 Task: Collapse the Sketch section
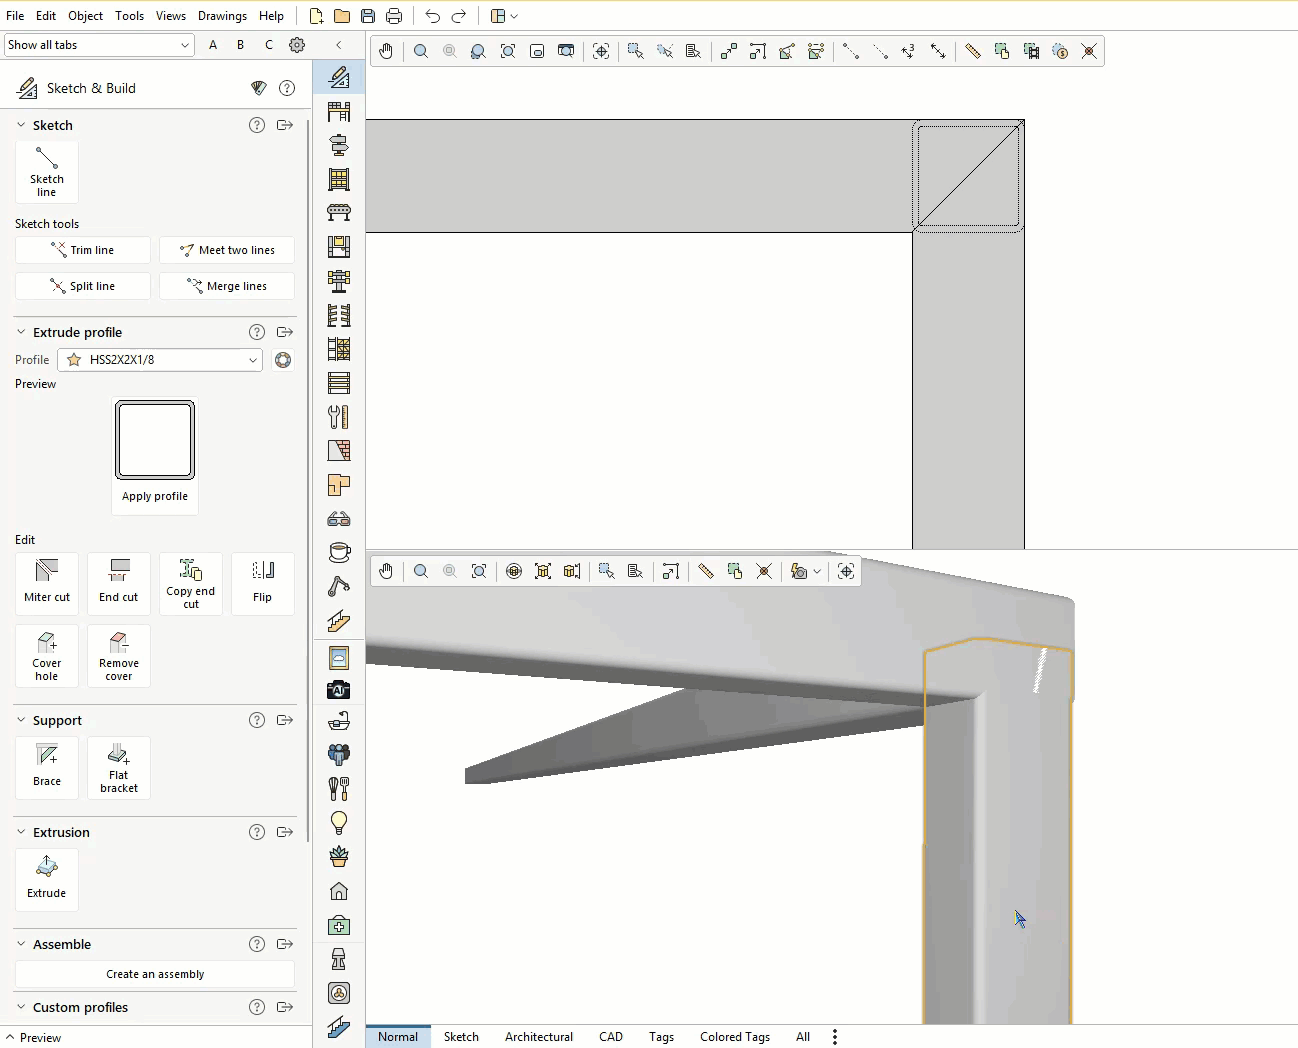pyautogui.click(x=21, y=125)
